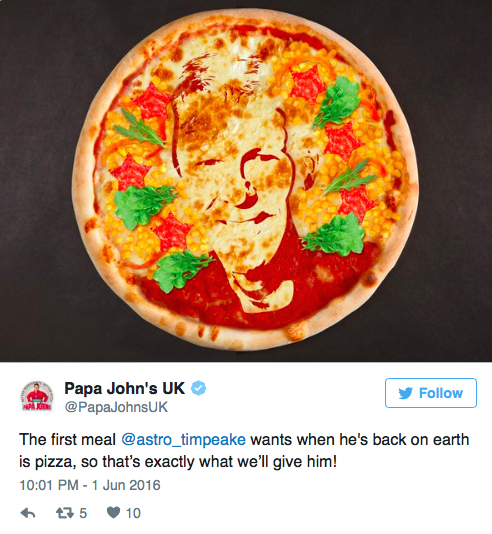
Task: Click the Papa John's UK display name
Action: click(x=125, y=388)
